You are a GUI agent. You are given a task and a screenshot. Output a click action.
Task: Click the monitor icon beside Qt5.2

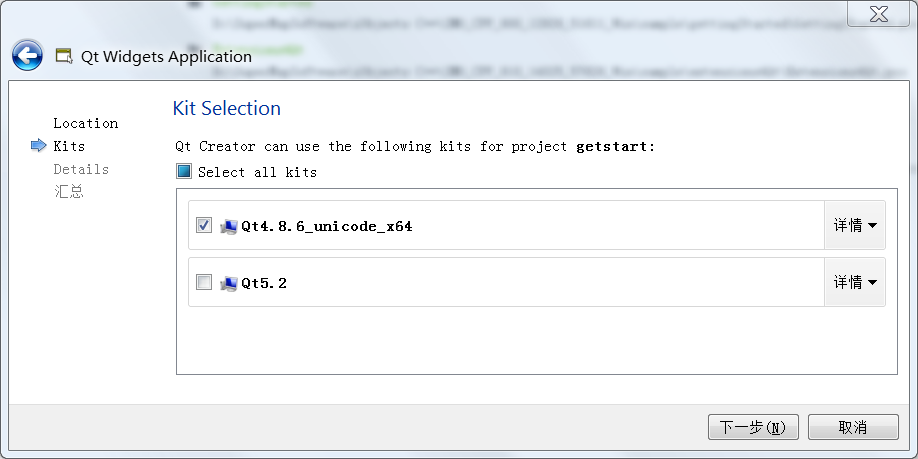point(228,283)
